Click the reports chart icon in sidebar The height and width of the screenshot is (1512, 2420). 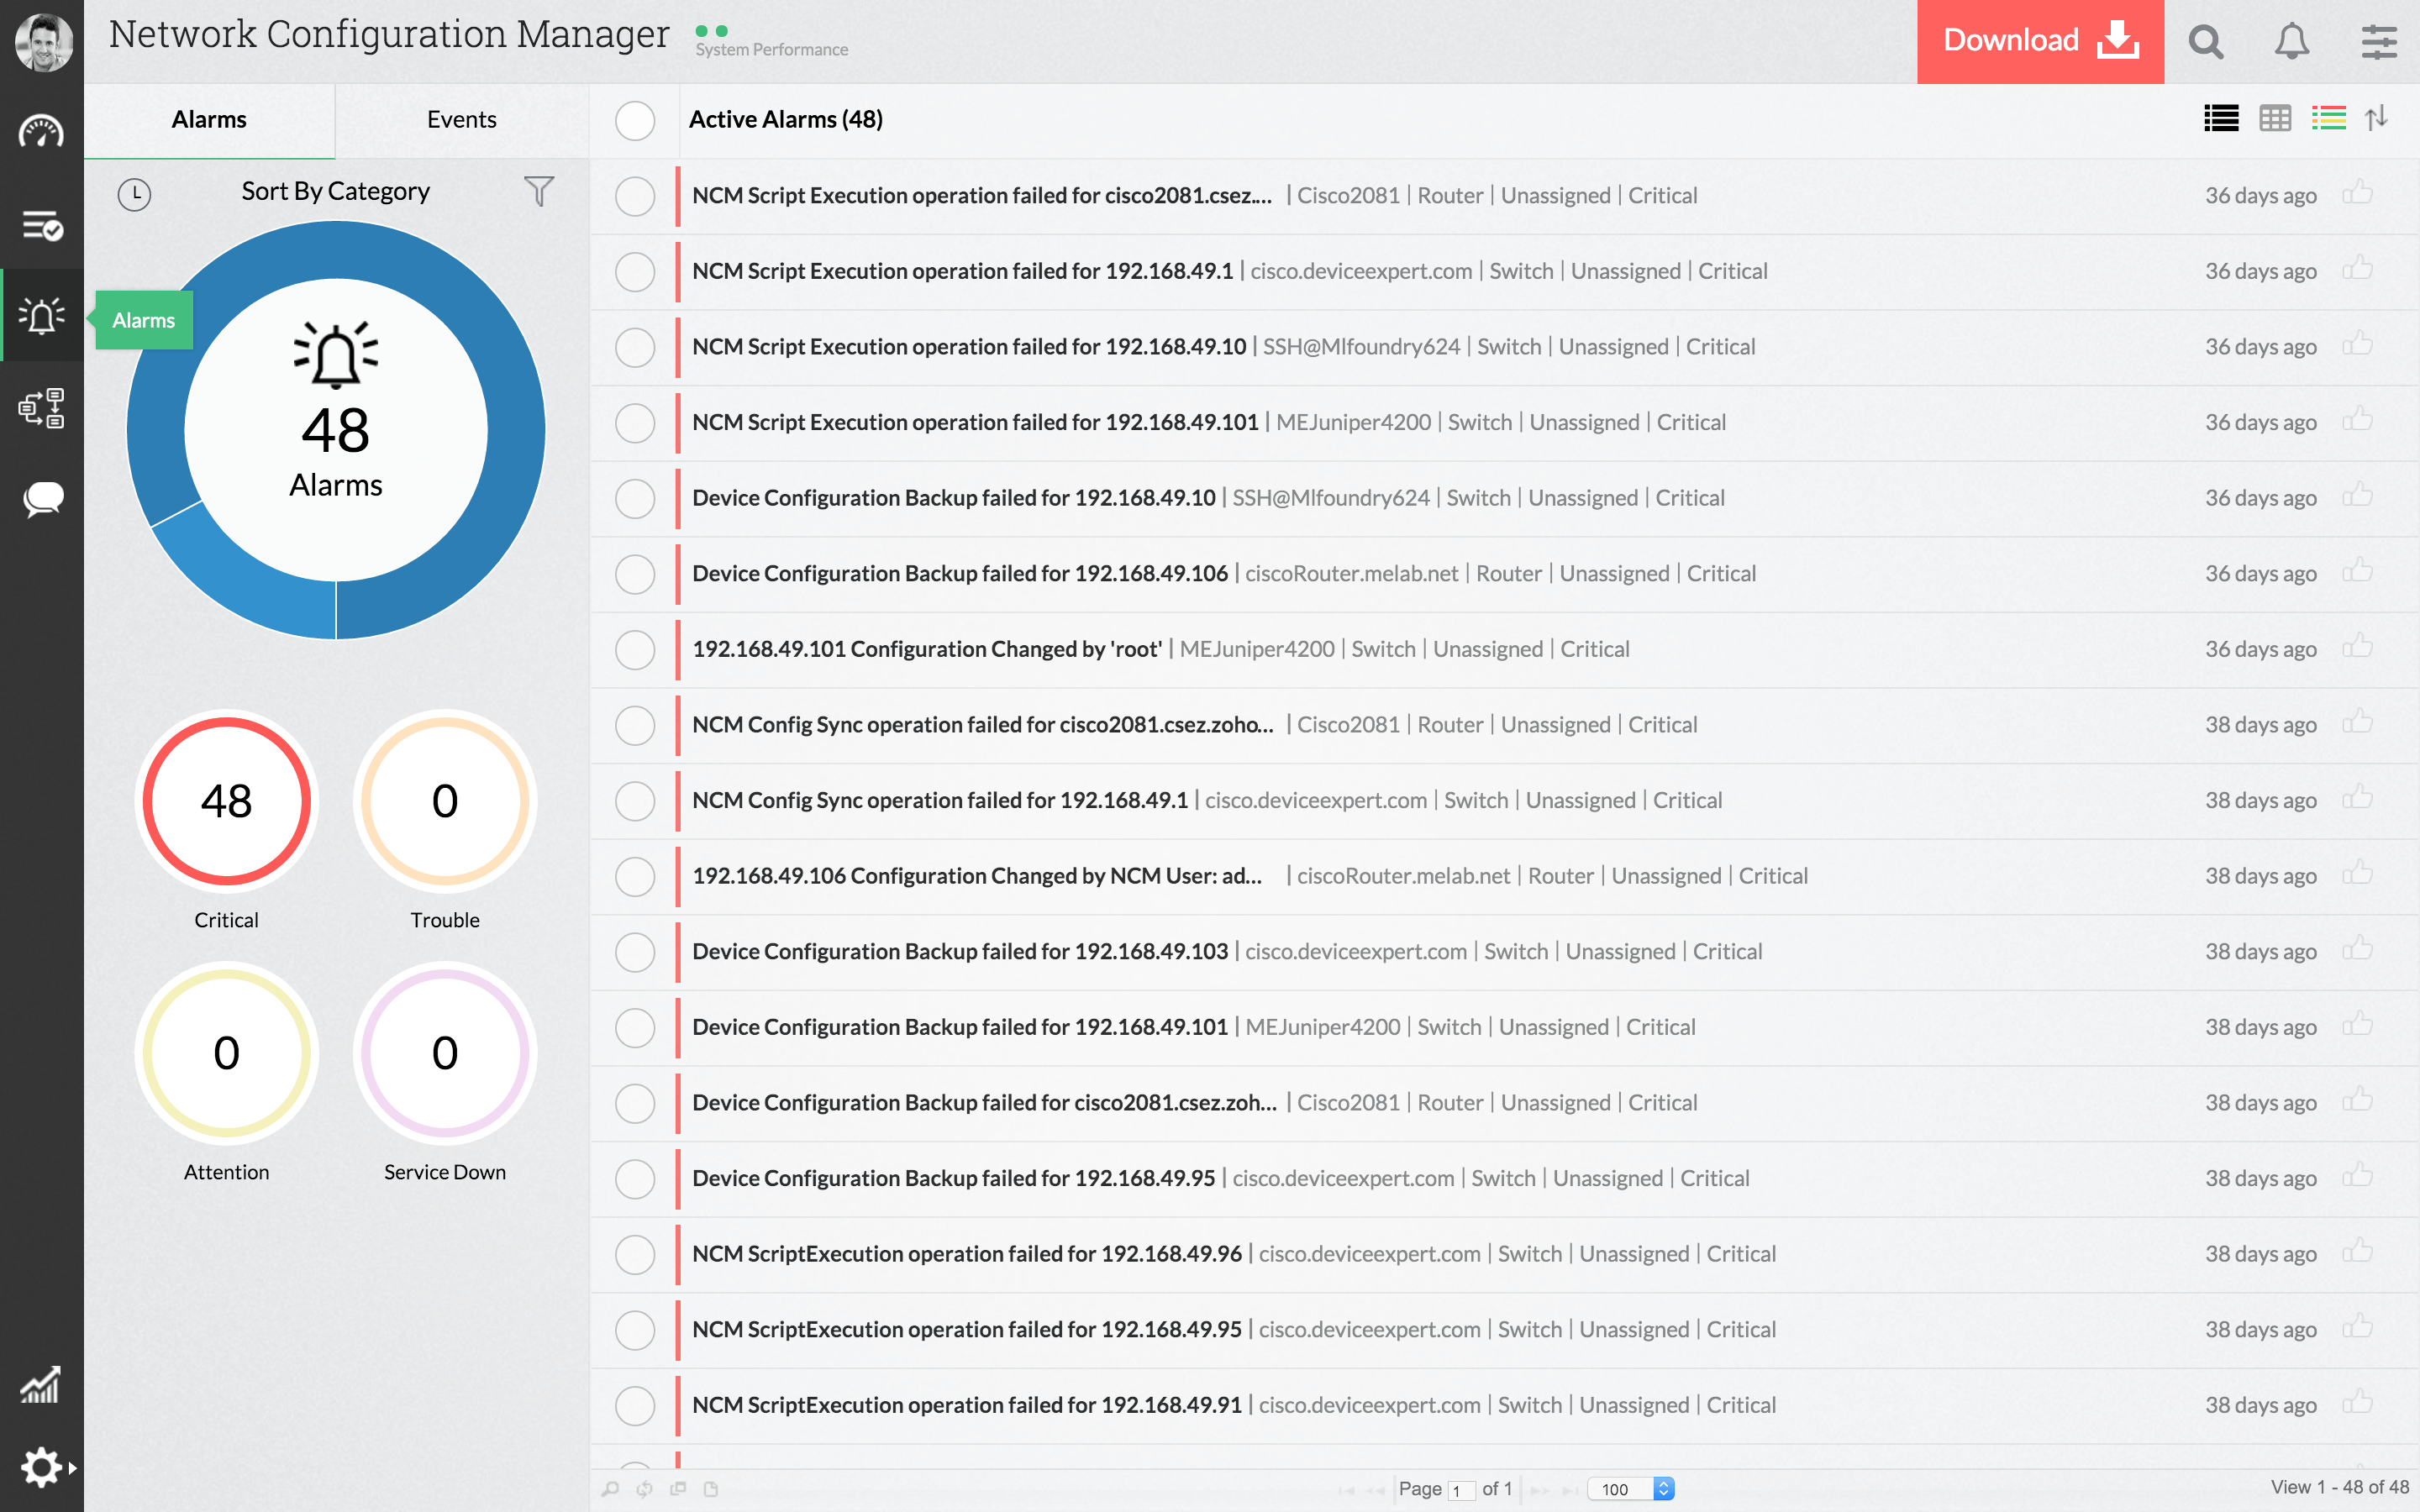(41, 1385)
